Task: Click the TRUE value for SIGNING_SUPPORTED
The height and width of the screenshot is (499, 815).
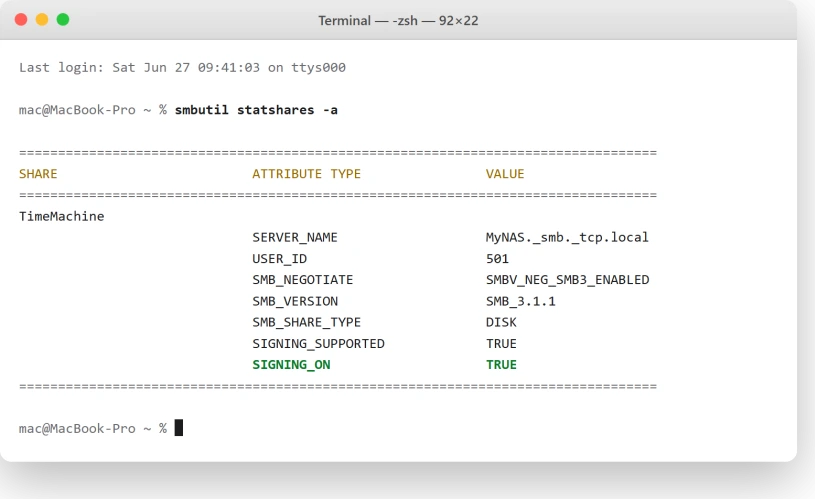Action: (501, 344)
